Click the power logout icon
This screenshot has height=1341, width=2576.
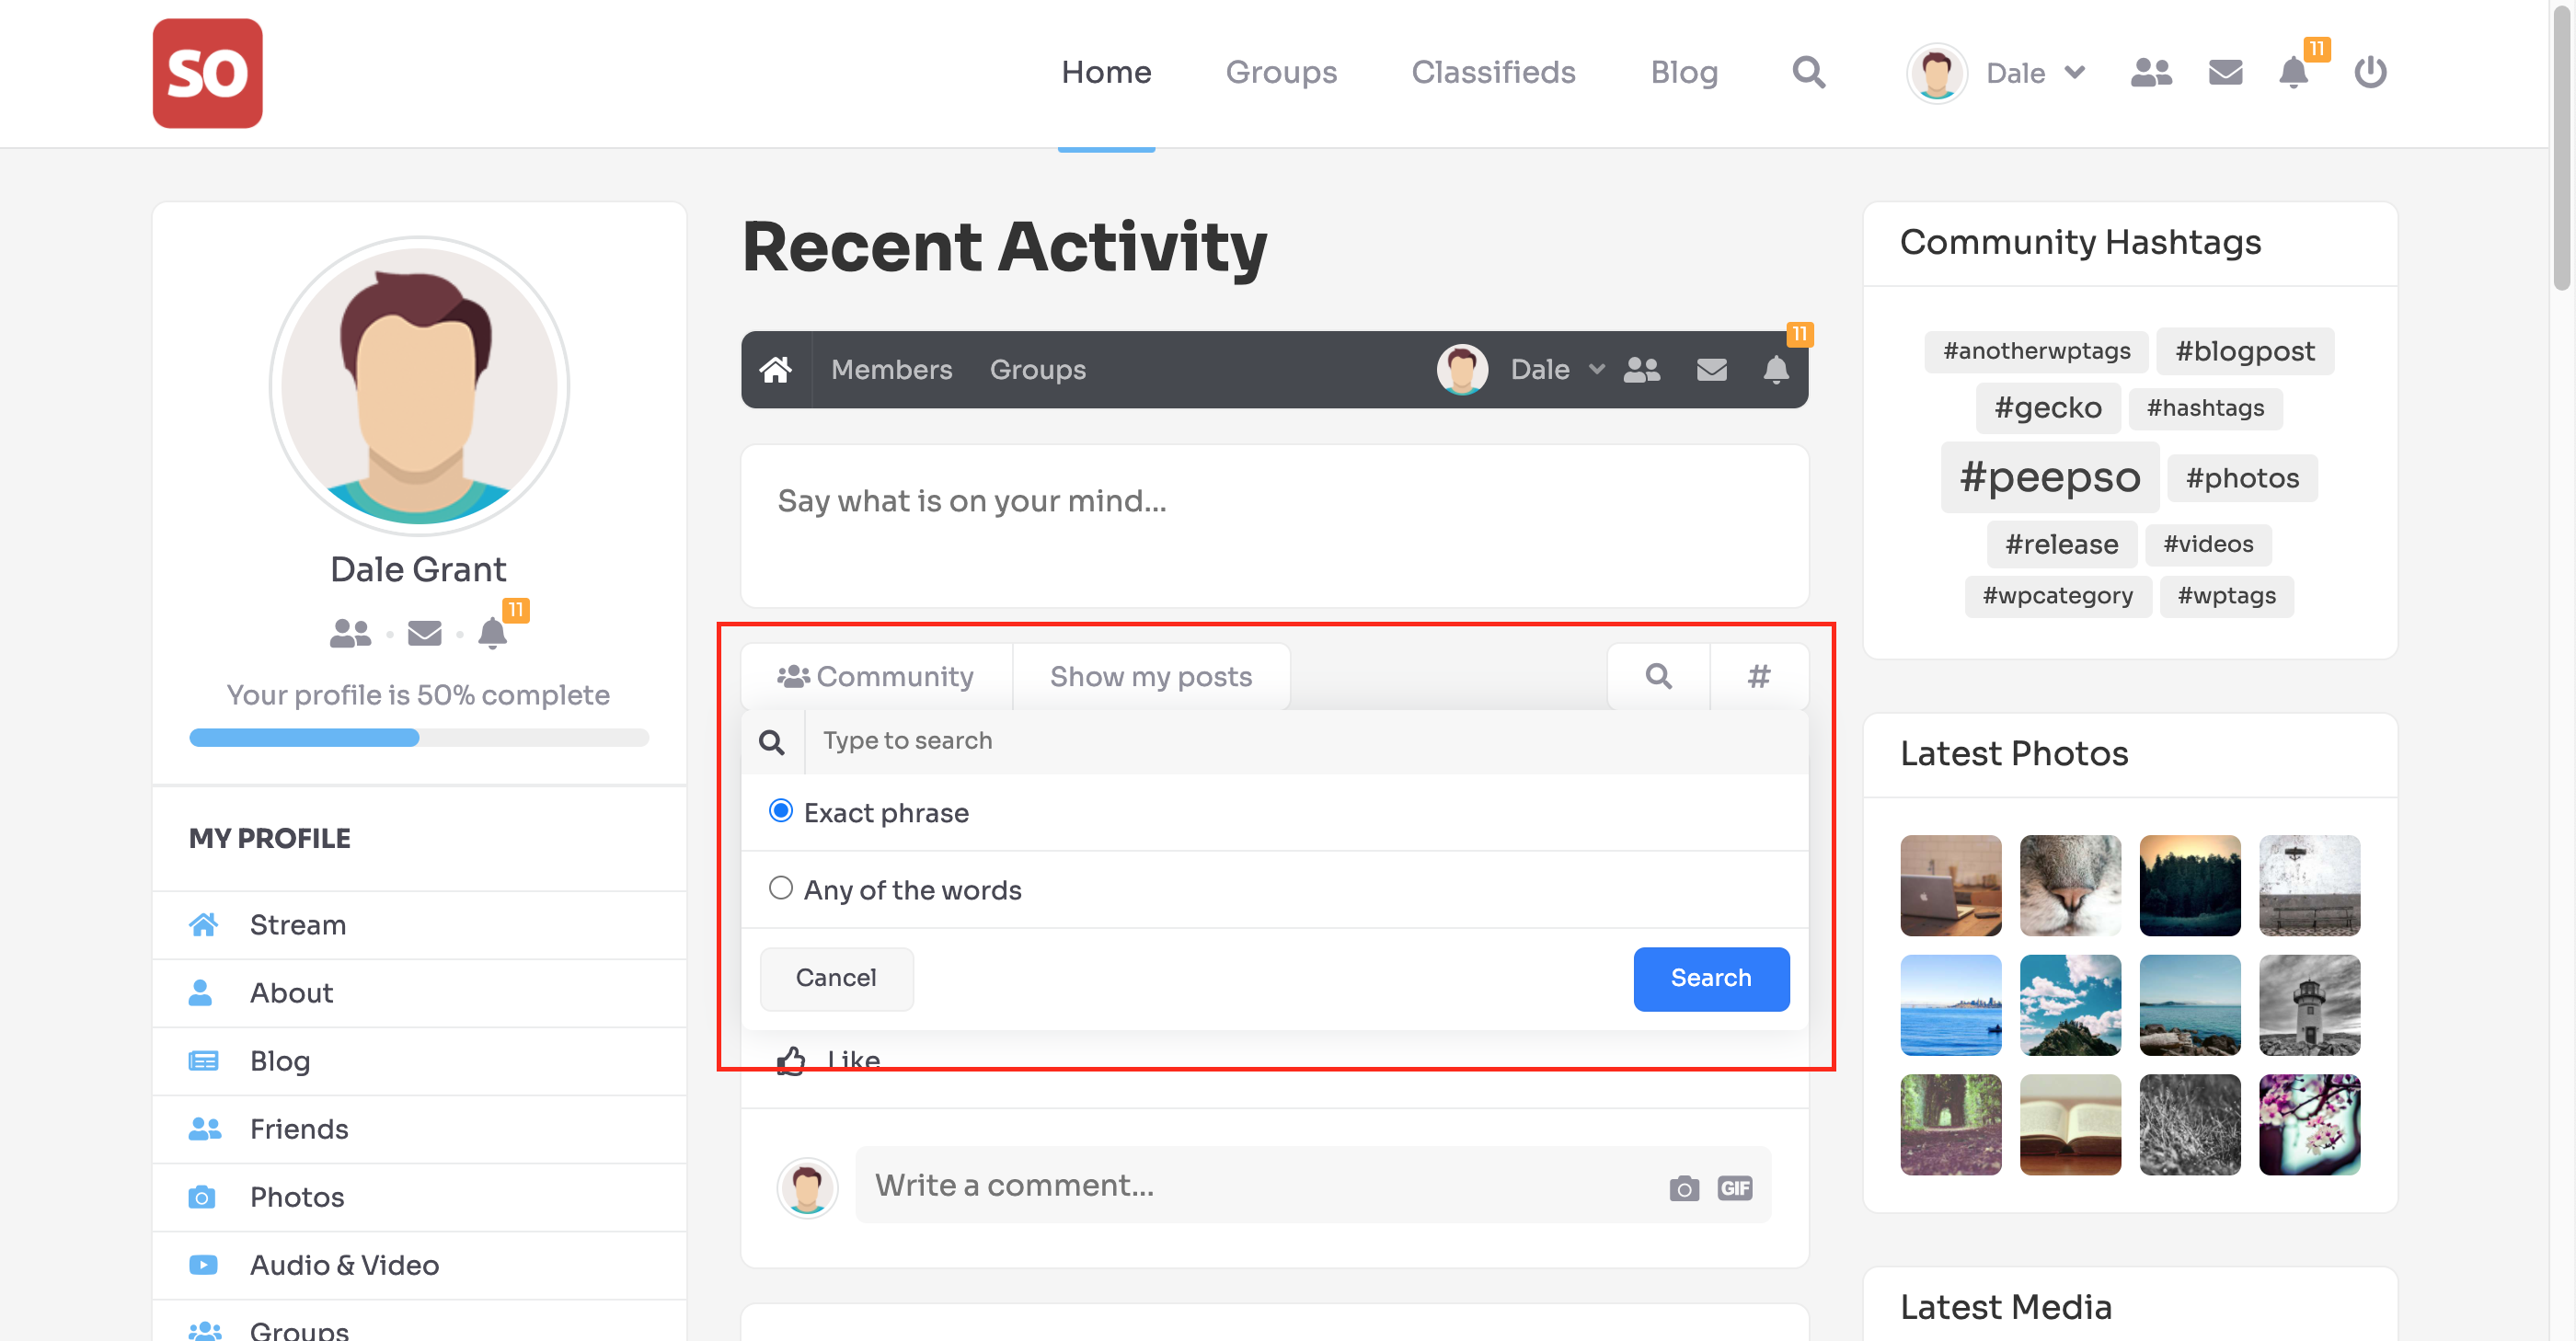pyautogui.click(x=2370, y=72)
